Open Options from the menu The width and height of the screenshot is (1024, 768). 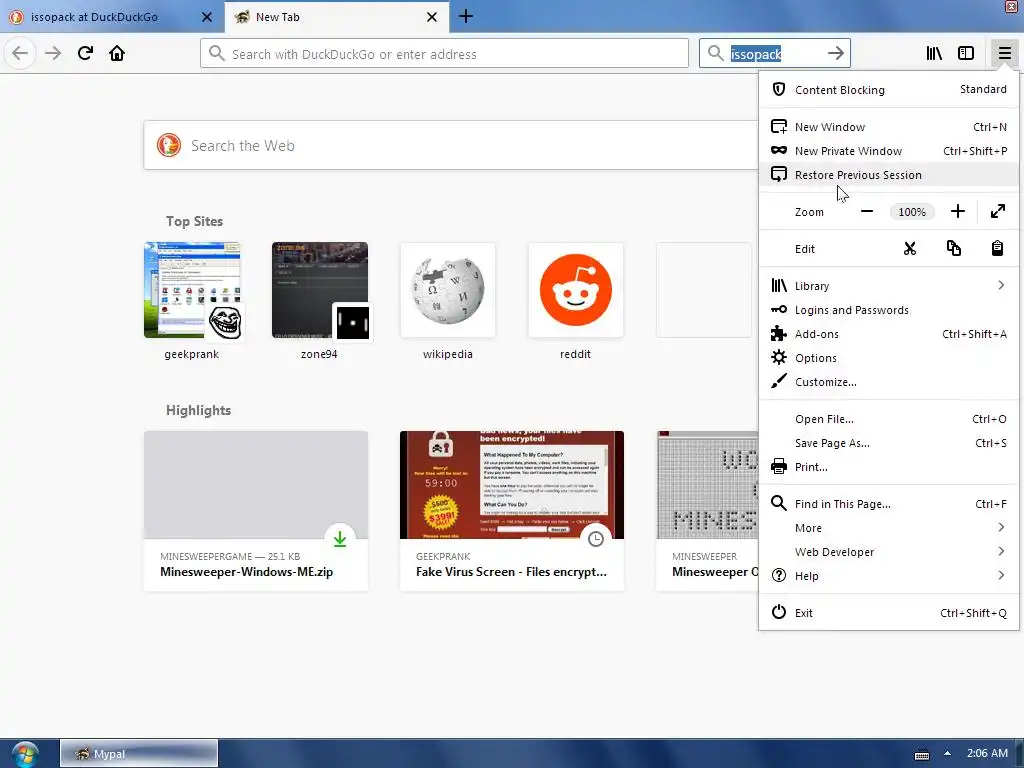click(x=888, y=358)
